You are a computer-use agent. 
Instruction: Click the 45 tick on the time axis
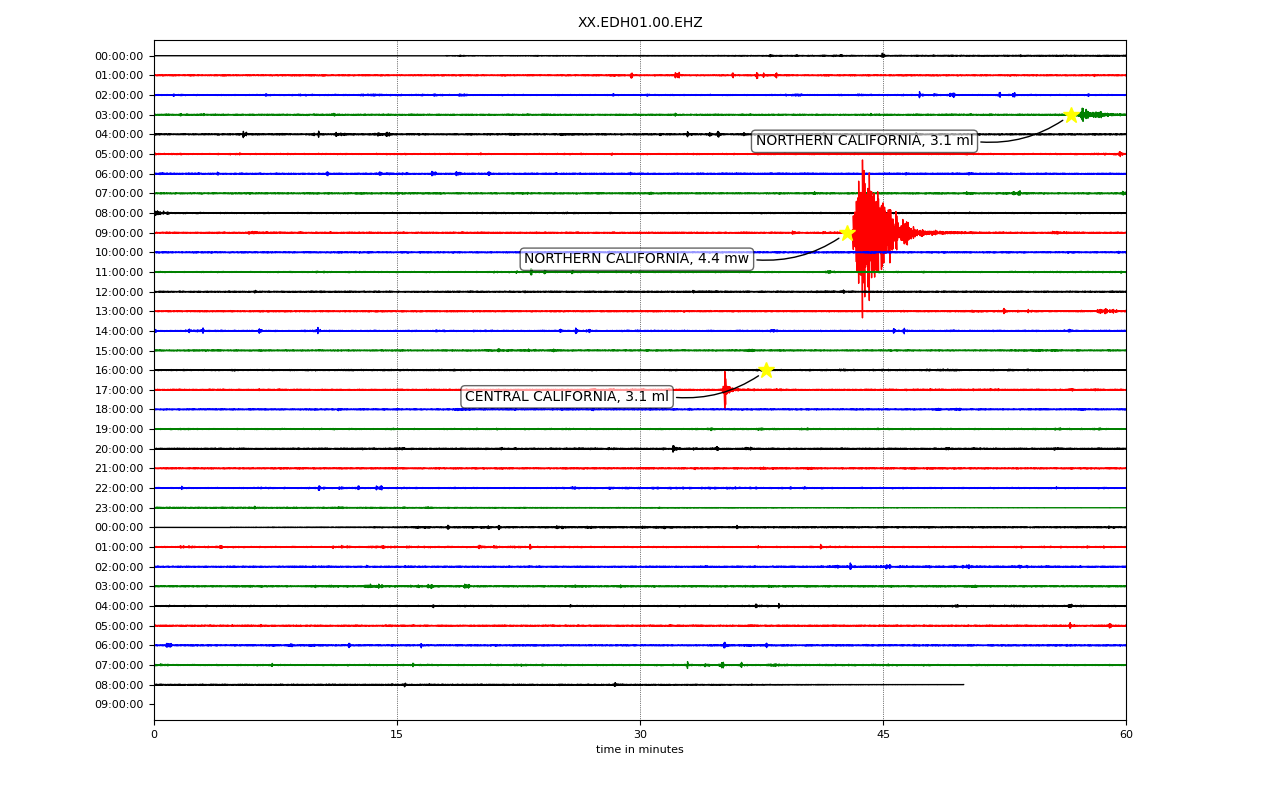pos(883,735)
